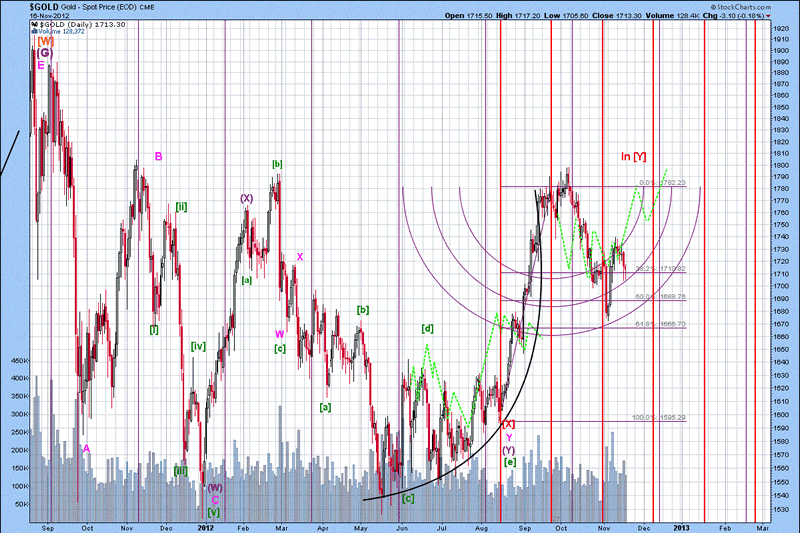Select the red 'In [Y]' annotation
Viewport: 800px width, 533px height.
tap(632, 156)
